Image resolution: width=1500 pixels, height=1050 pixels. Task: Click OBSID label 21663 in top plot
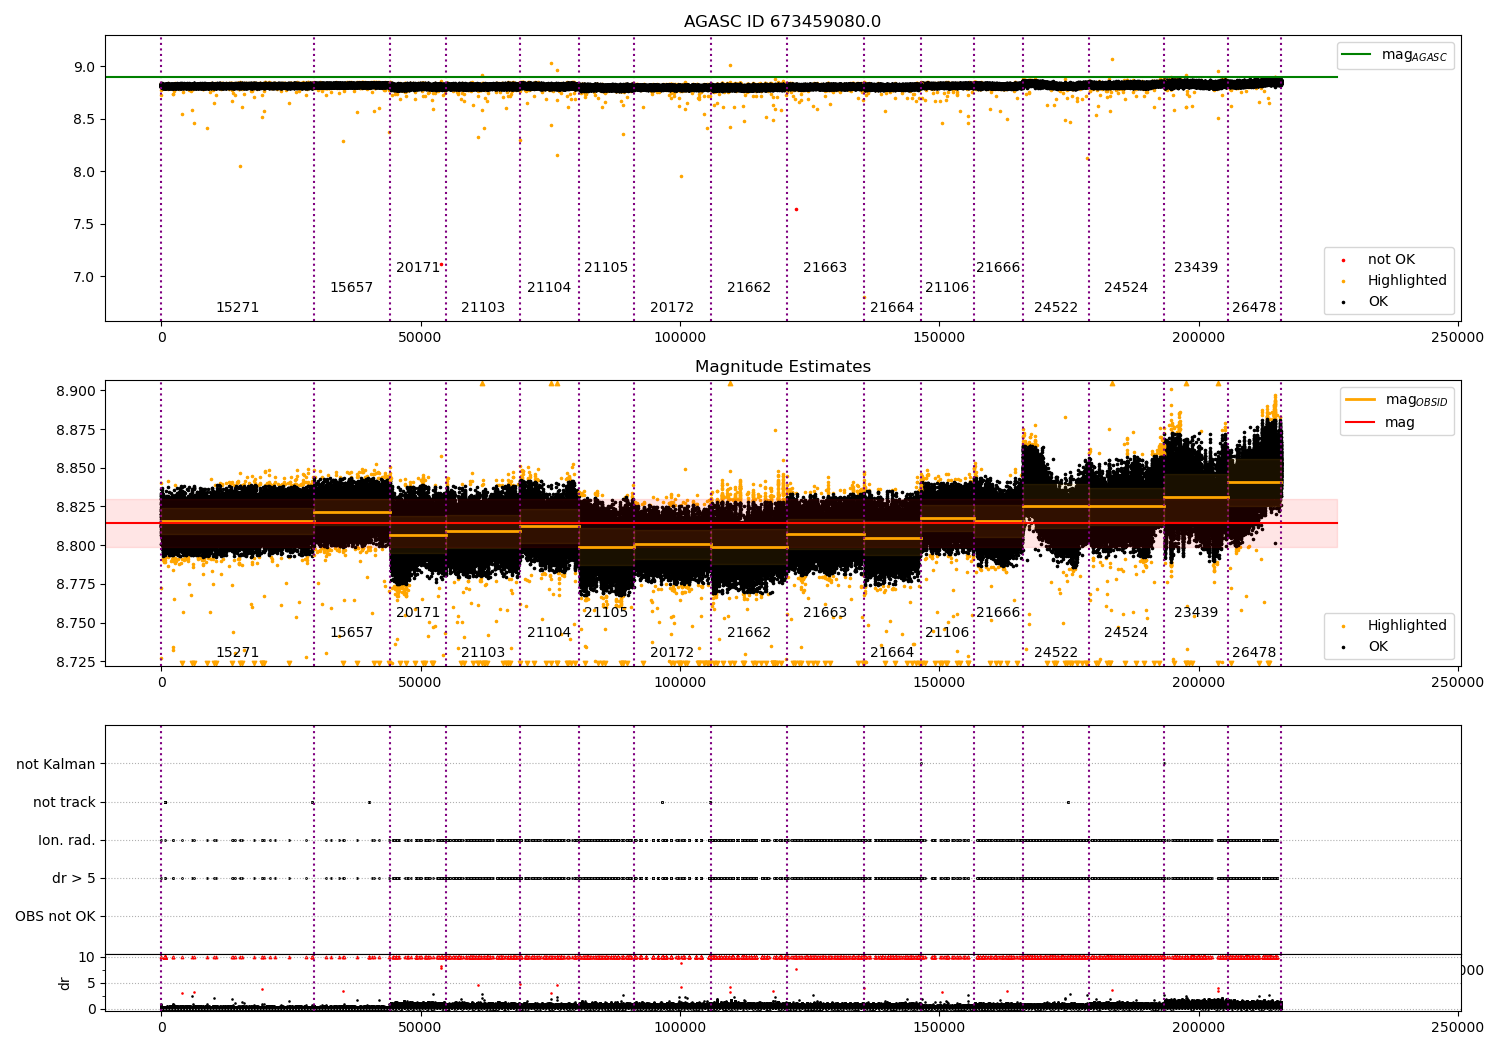(x=825, y=267)
